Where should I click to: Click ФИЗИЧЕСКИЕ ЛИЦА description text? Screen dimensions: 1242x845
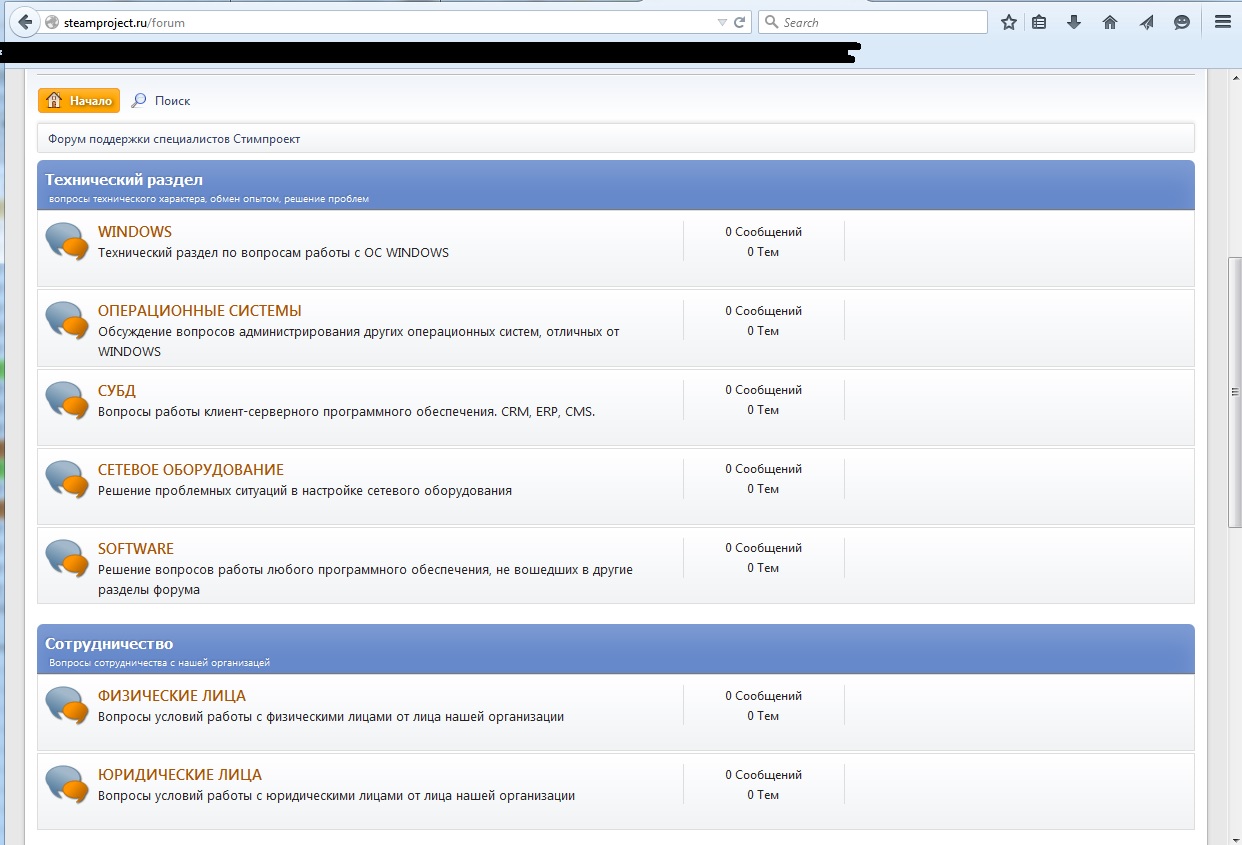tap(331, 717)
